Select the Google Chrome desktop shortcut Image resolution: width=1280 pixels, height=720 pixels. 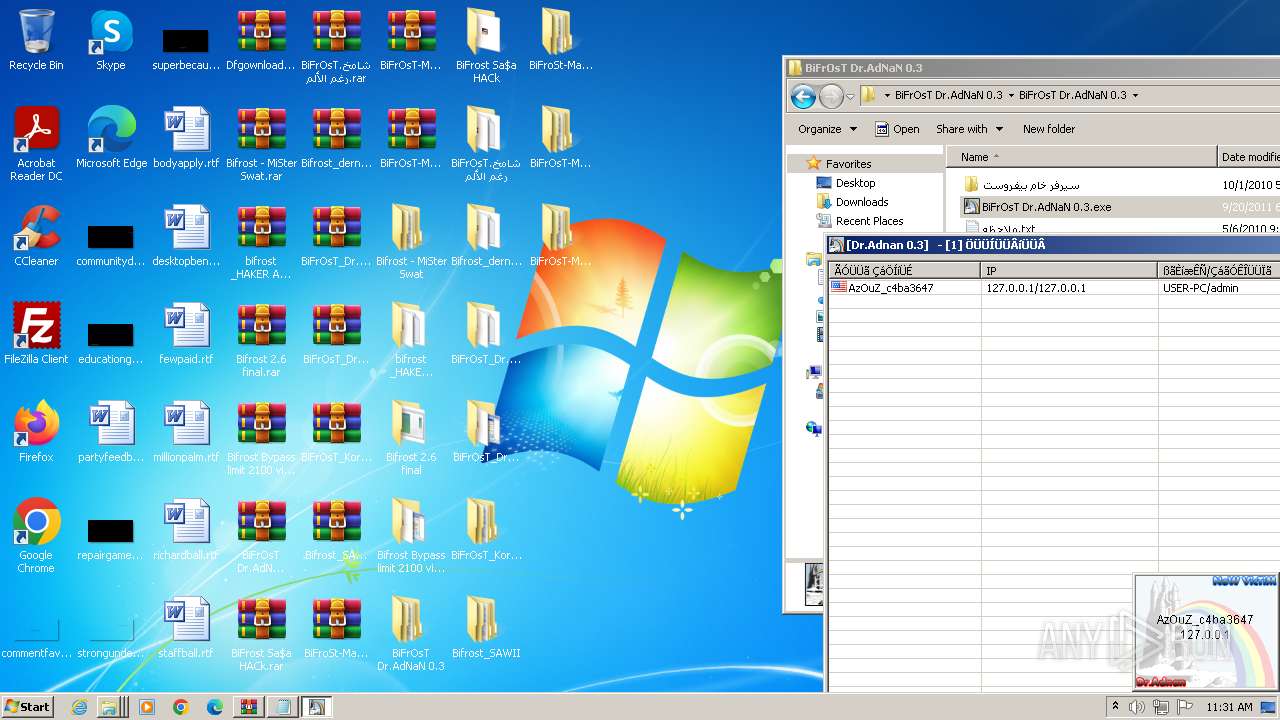(36, 535)
